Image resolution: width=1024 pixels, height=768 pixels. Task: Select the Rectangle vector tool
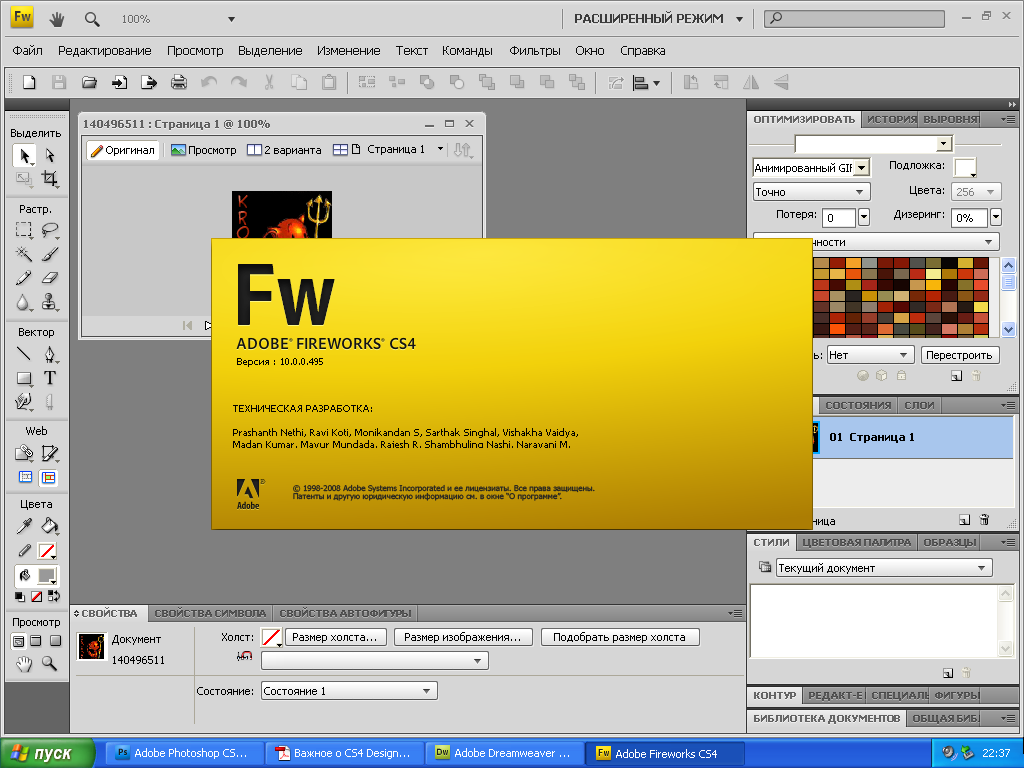pyautogui.click(x=24, y=378)
